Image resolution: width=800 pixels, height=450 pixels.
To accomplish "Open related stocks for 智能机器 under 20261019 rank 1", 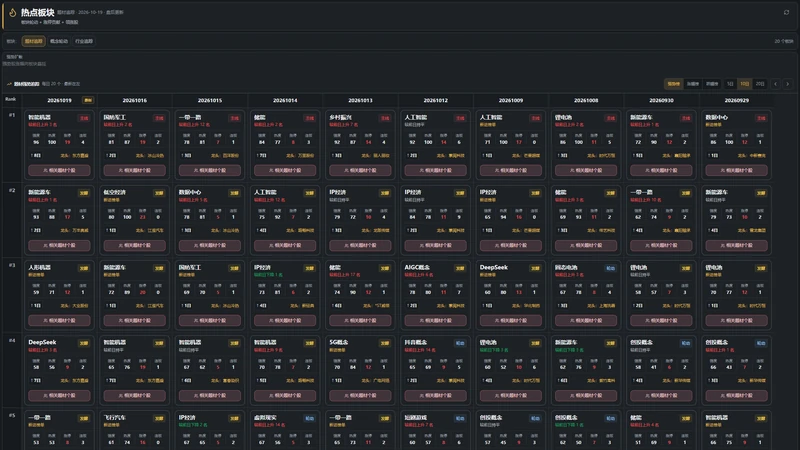I will 59,170.
